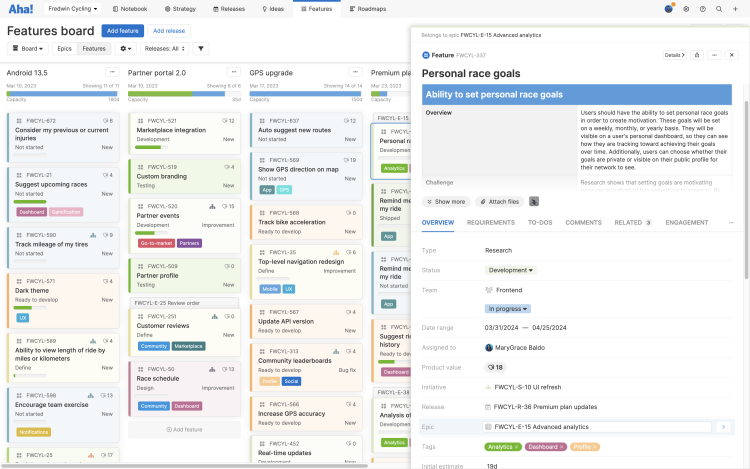Open board settings gear dropdown
The image size is (750, 469).
[x=126, y=48]
